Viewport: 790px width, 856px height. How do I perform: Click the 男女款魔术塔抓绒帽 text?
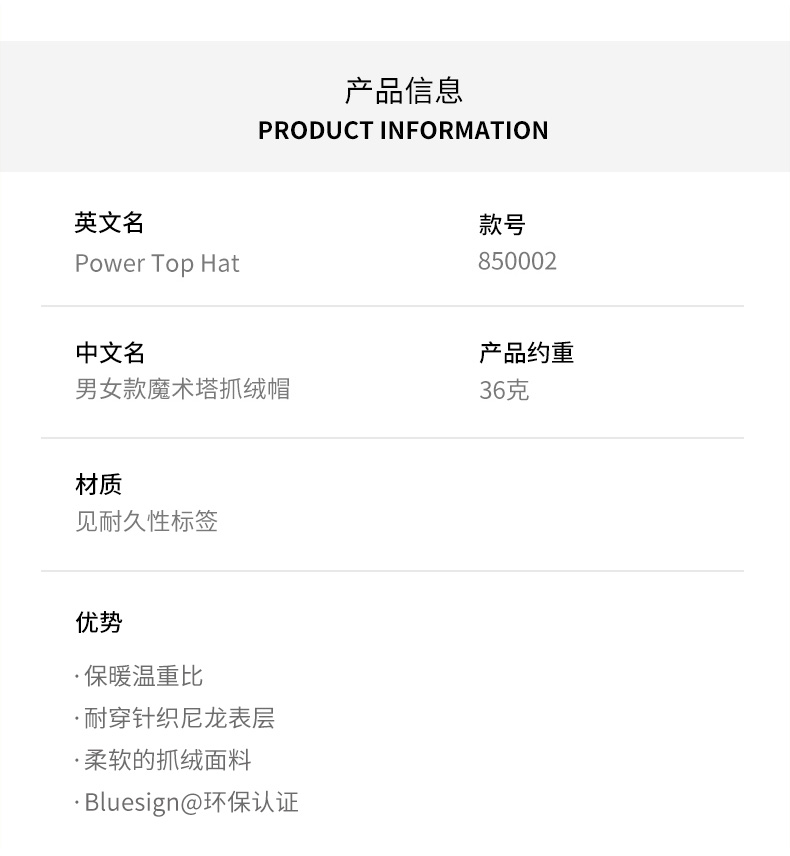tap(183, 389)
